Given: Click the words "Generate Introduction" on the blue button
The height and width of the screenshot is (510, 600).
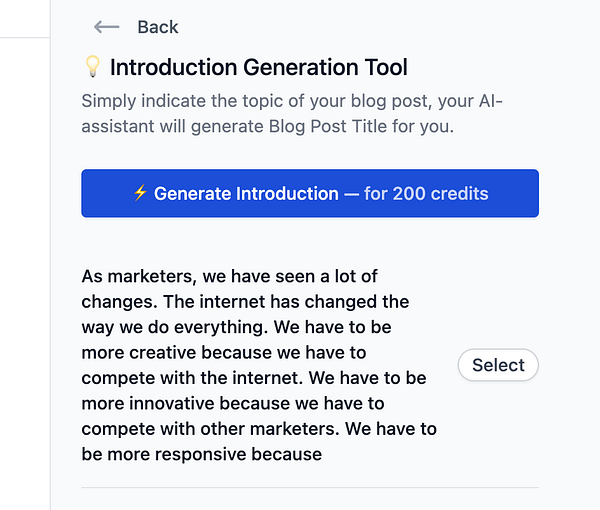Looking at the screenshot, I should 246,193.
